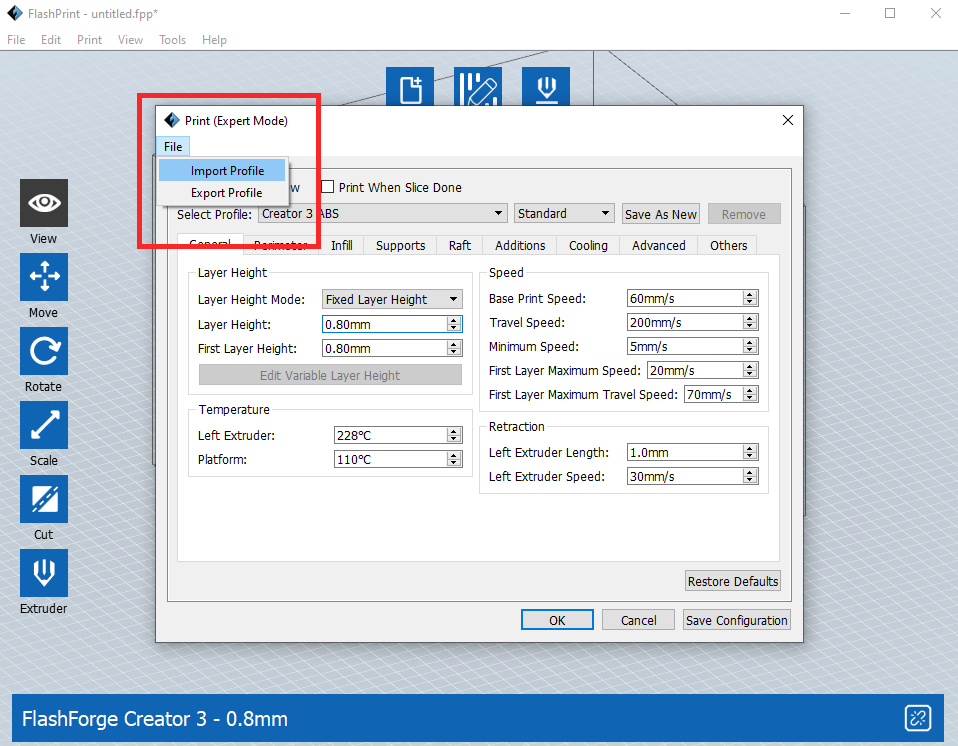Click the Print icon in top toolbar
Viewport: 958px width, 746px height.
click(x=546, y=86)
